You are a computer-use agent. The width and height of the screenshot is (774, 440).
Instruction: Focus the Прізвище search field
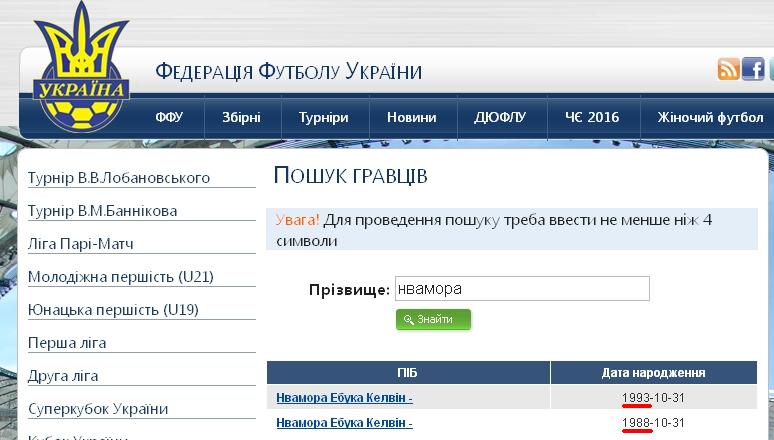[522, 288]
